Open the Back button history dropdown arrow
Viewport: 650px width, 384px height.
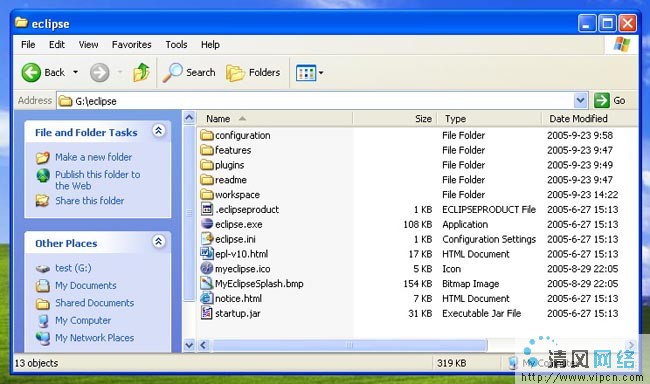click(x=75, y=73)
